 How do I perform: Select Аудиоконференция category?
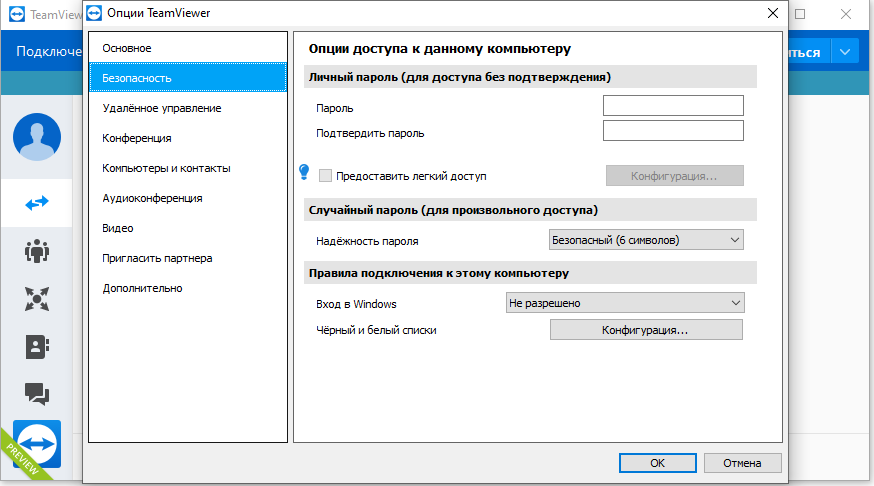pos(188,198)
